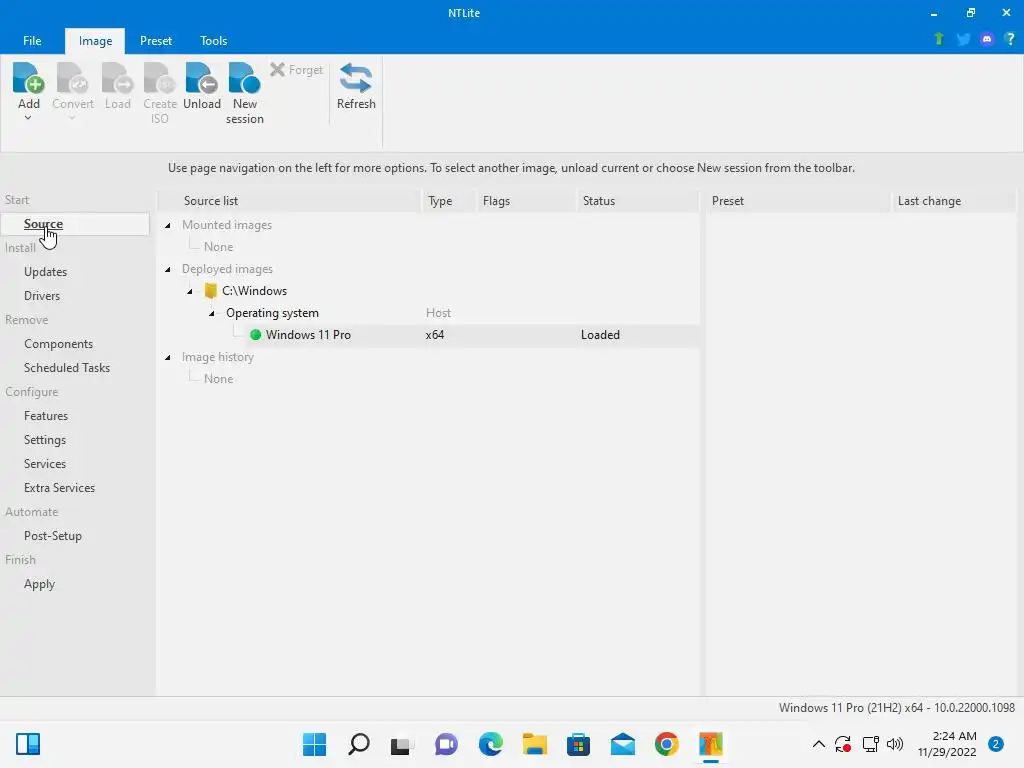The height and width of the screenshot is (768, 1024).
Task: Open the Components page
Action: (58, 344)
